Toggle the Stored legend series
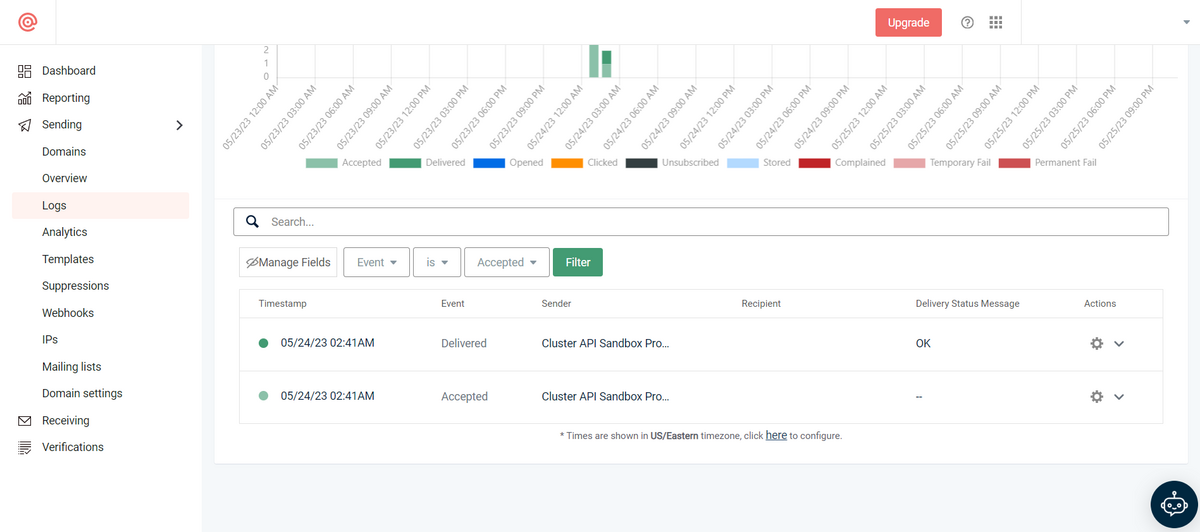 759,162
